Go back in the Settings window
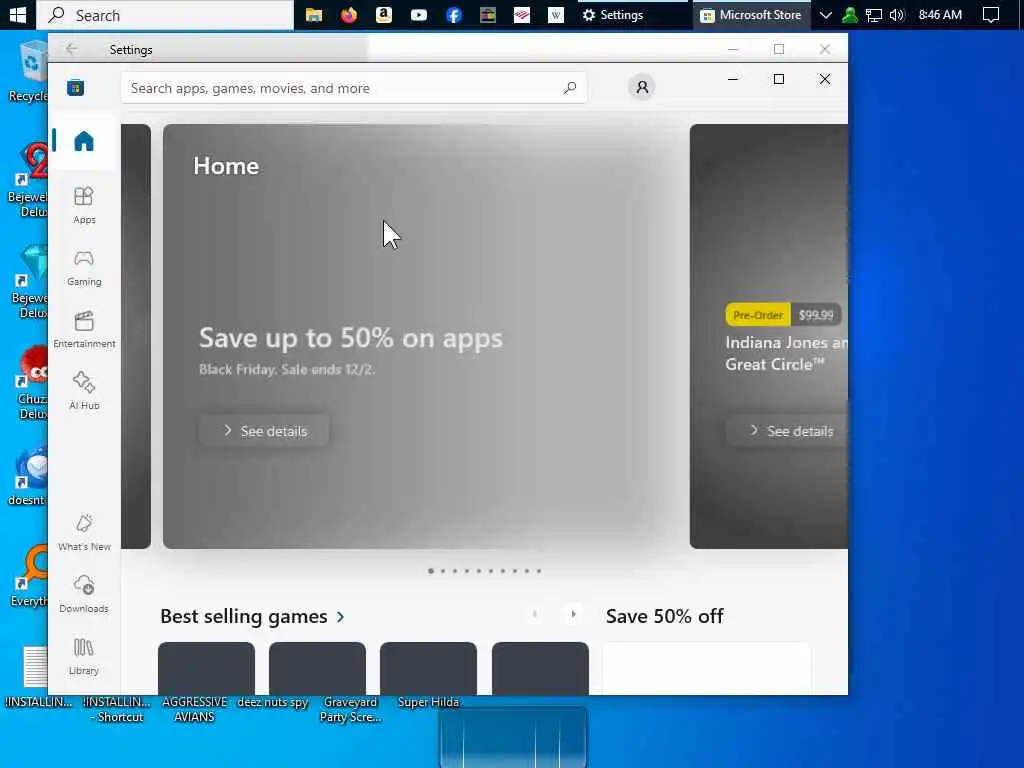Image resolution: width=1024 pixels, height=768 pixels. pyautogui.click(x=72, y=49)
